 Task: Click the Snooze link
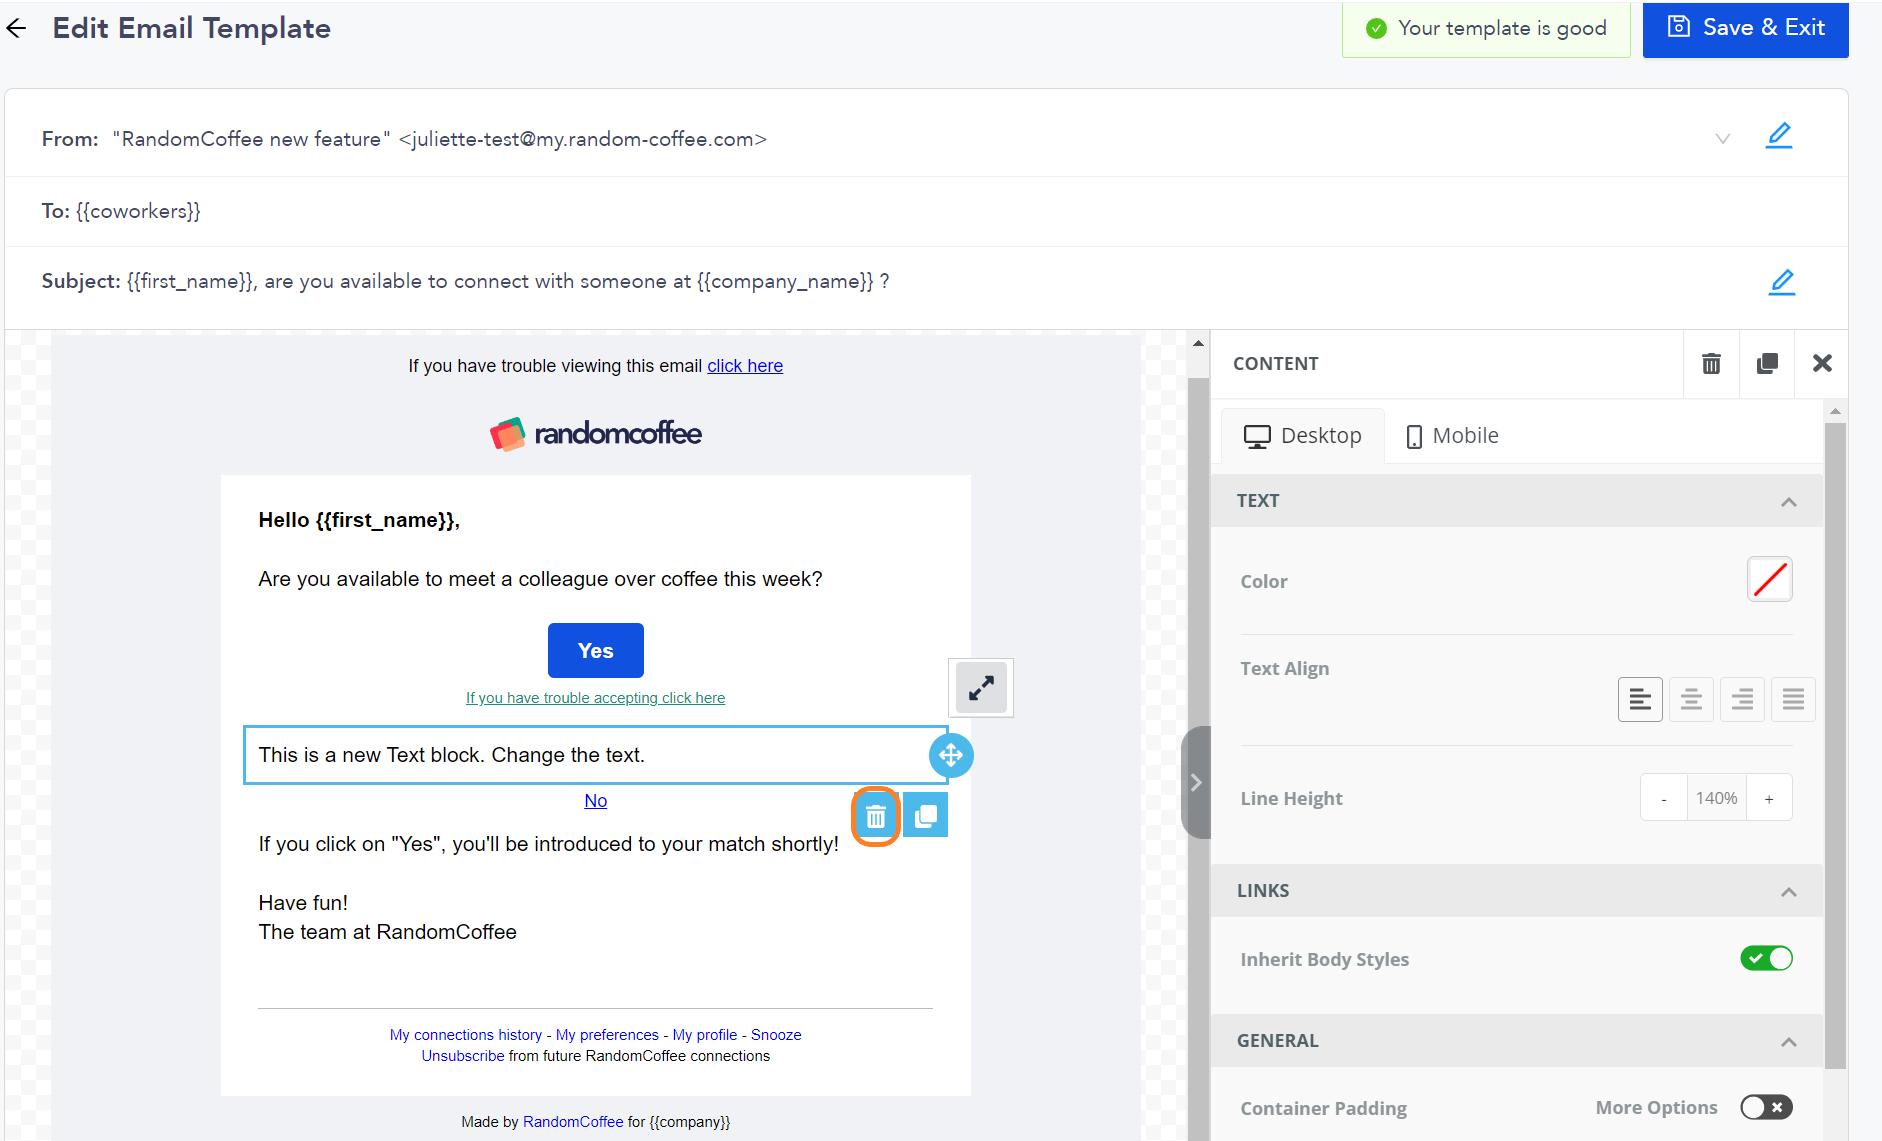[776, 1035]
